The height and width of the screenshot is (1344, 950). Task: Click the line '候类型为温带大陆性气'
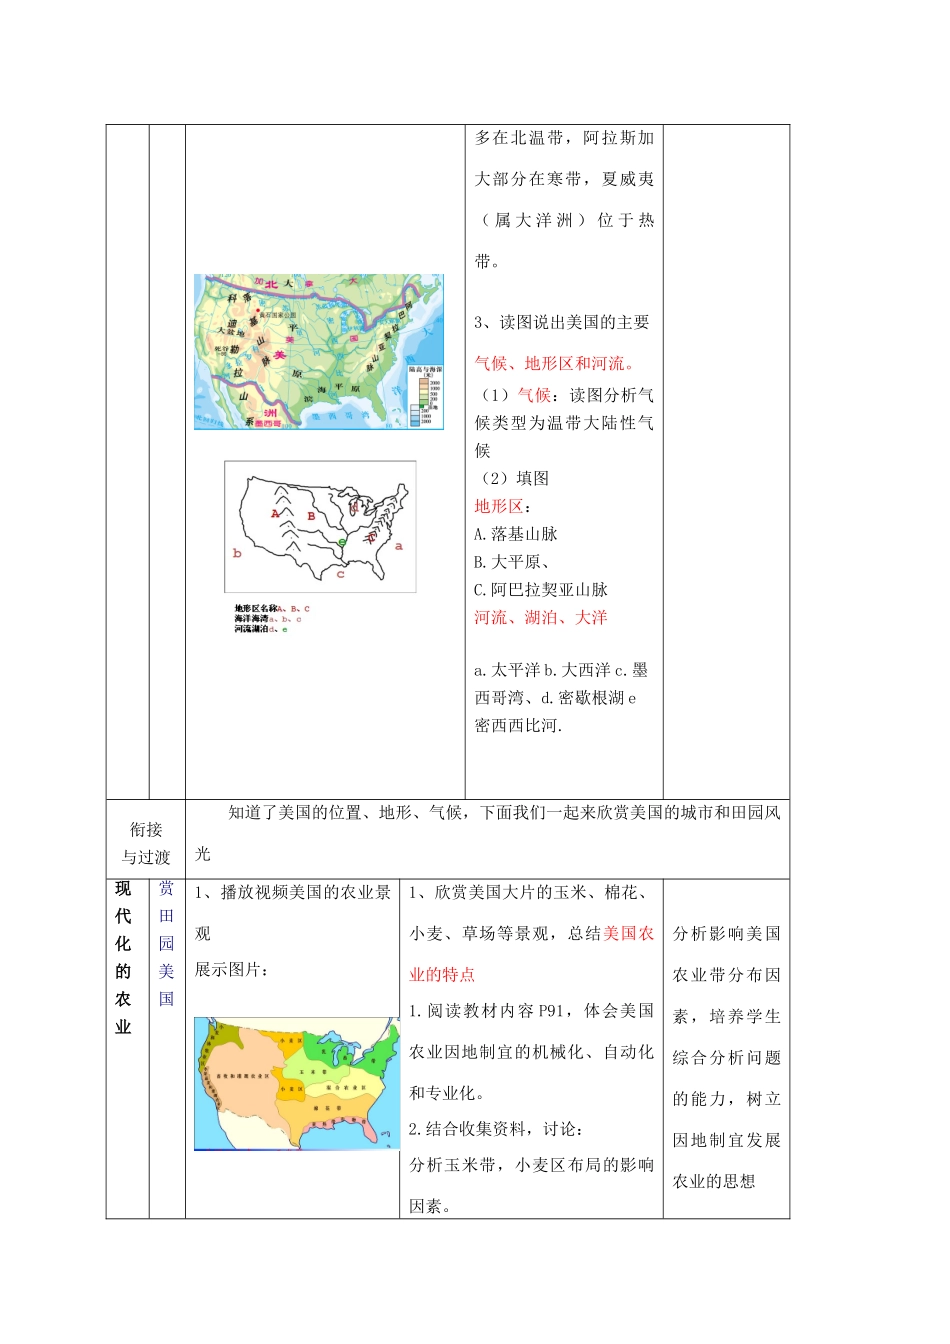[x=564, y=424]
